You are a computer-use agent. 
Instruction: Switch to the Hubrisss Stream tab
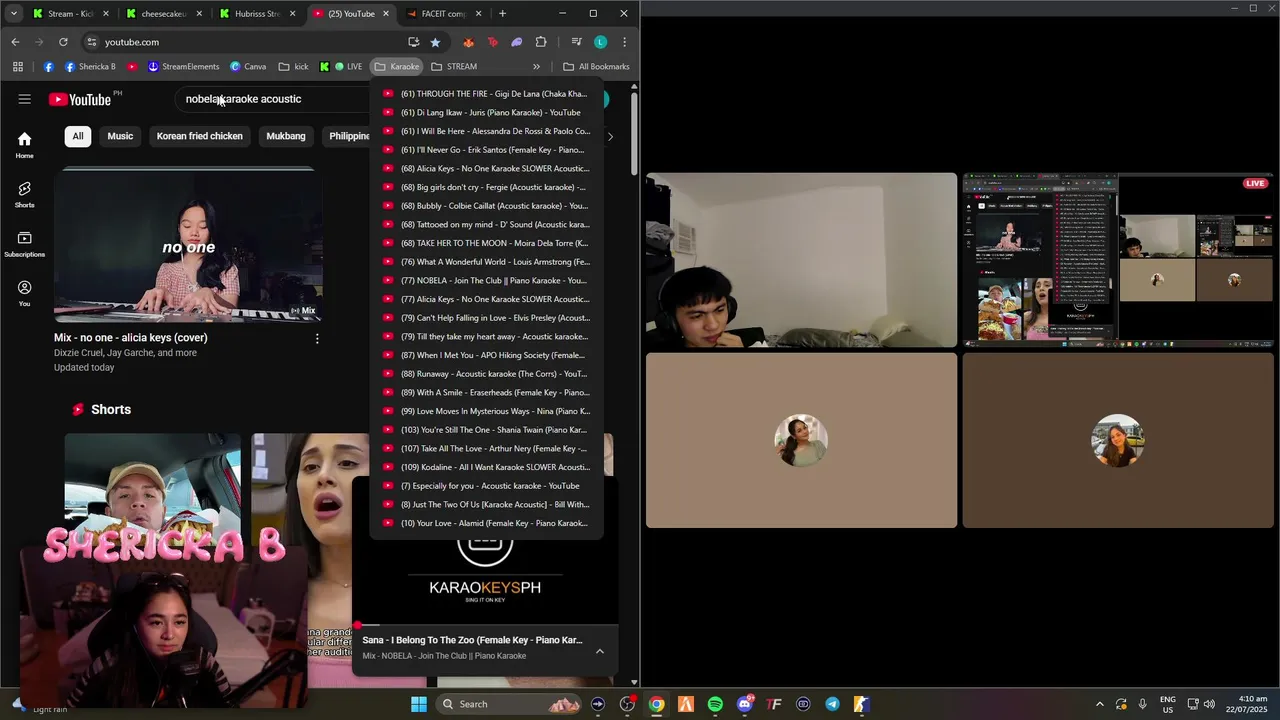tap(257, 14)
